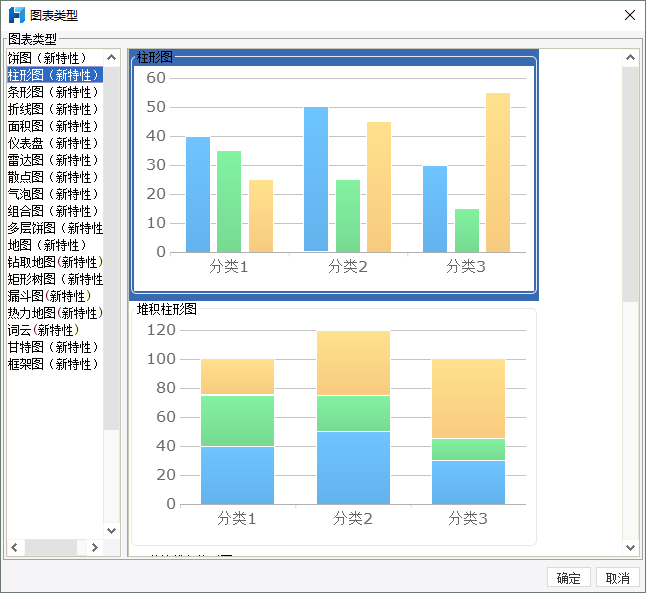Screen dimensions: 646x593
Task: Select the 柱形图 chart preview thumbnail
Action: (x=334, y=175)
